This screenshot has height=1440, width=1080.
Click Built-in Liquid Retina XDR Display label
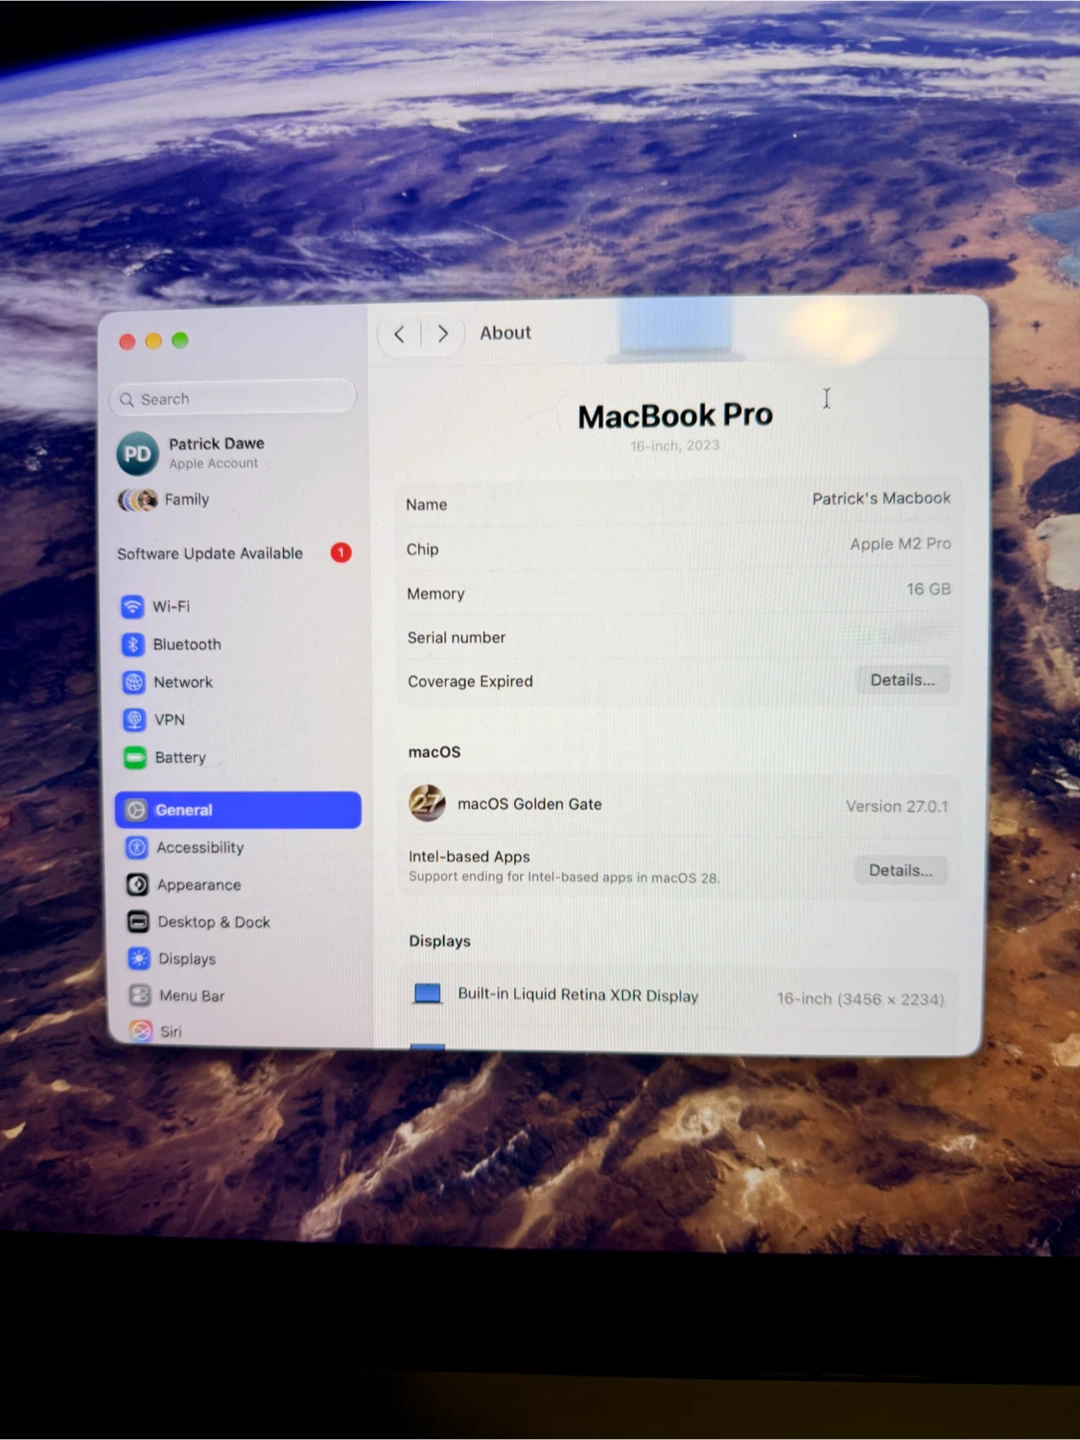(578, 995)
